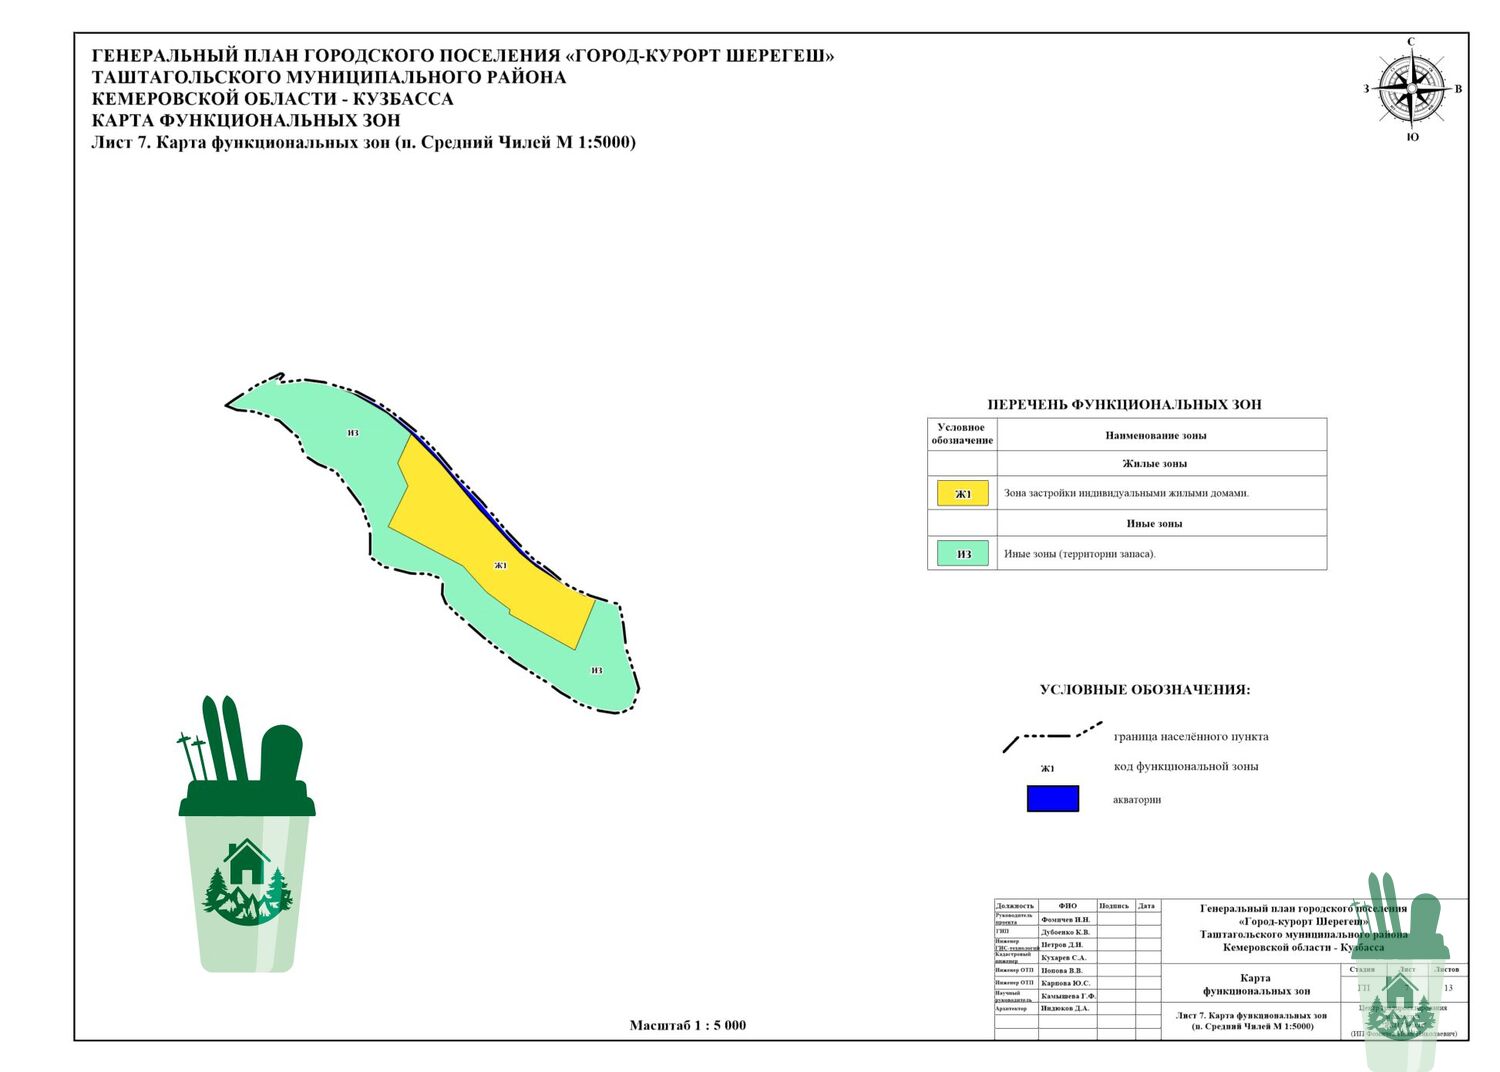Click the 'Масштаб 1 : 5 000' scale text

[687, 1025]
